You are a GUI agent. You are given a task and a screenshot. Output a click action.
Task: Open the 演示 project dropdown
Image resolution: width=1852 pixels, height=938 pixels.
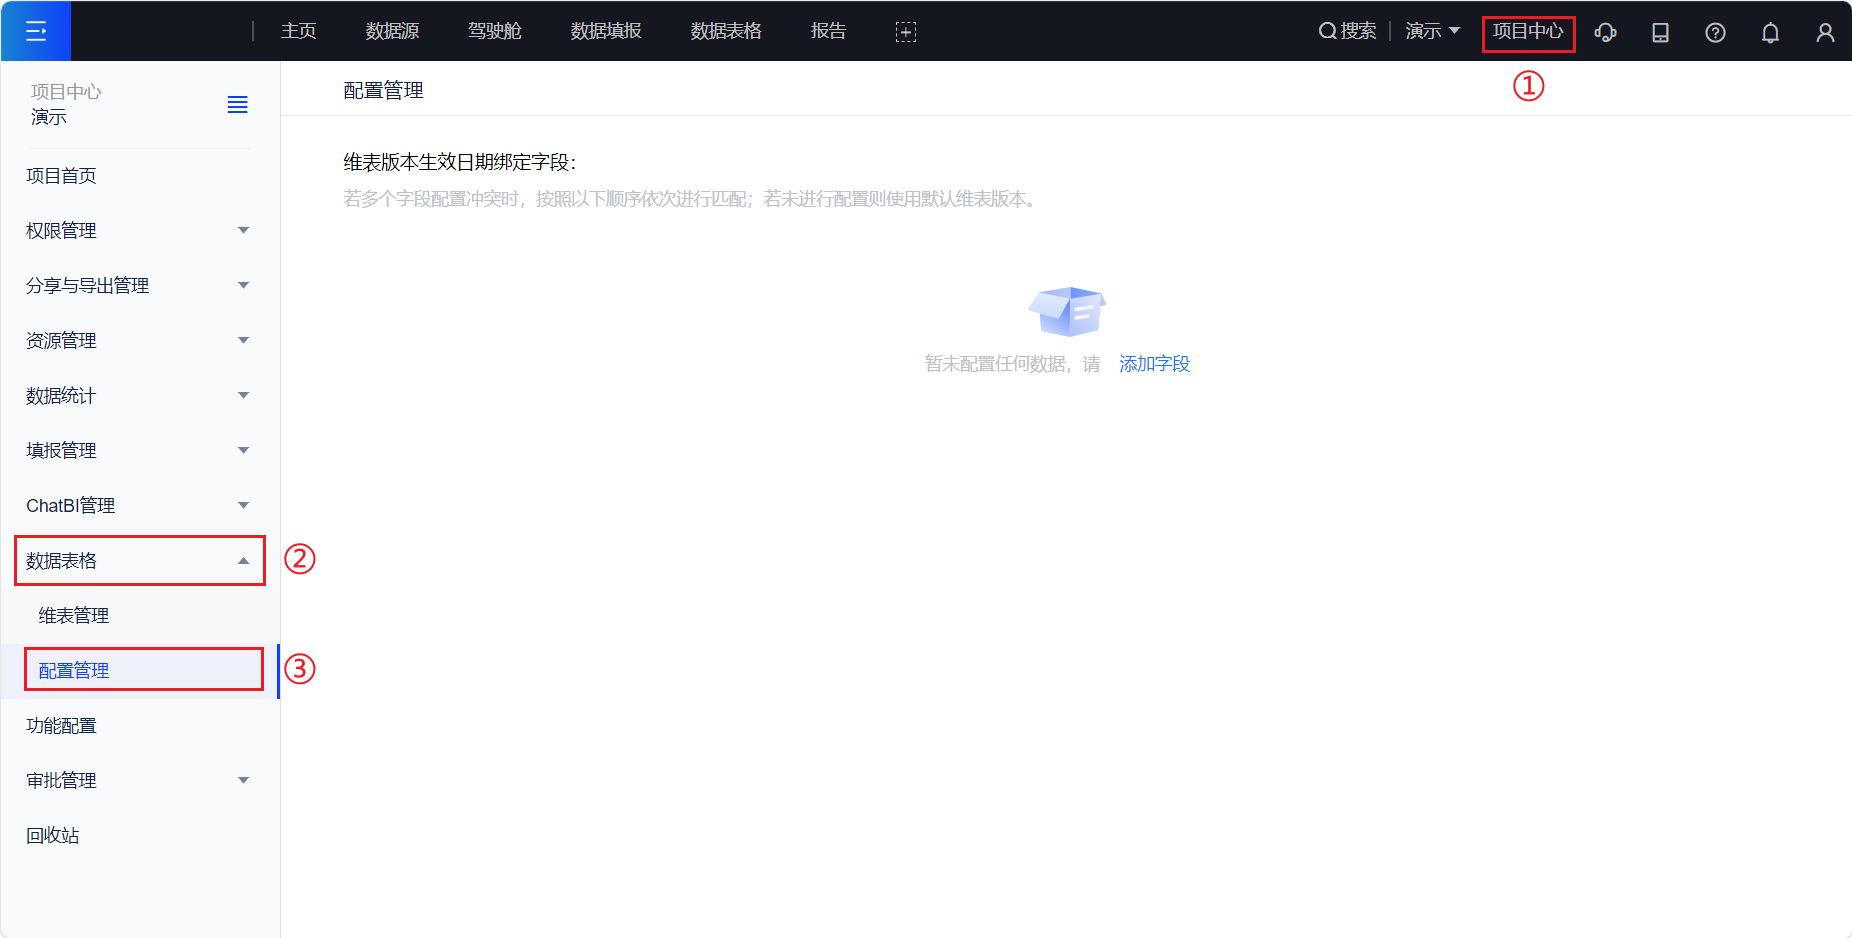1432,31
